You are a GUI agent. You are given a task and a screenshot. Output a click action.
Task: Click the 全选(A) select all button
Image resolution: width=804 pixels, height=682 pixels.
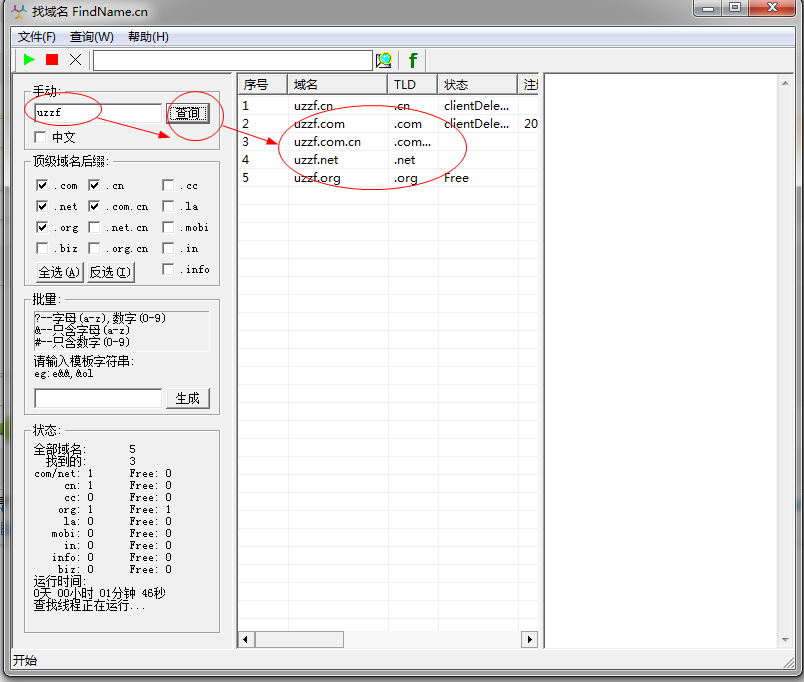59,272
